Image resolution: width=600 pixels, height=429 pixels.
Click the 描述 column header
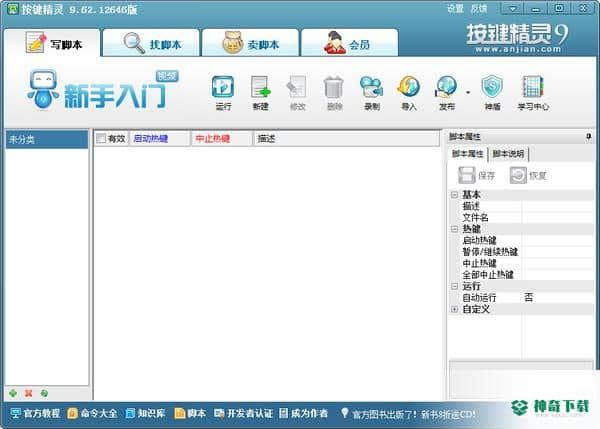[347, 139]
